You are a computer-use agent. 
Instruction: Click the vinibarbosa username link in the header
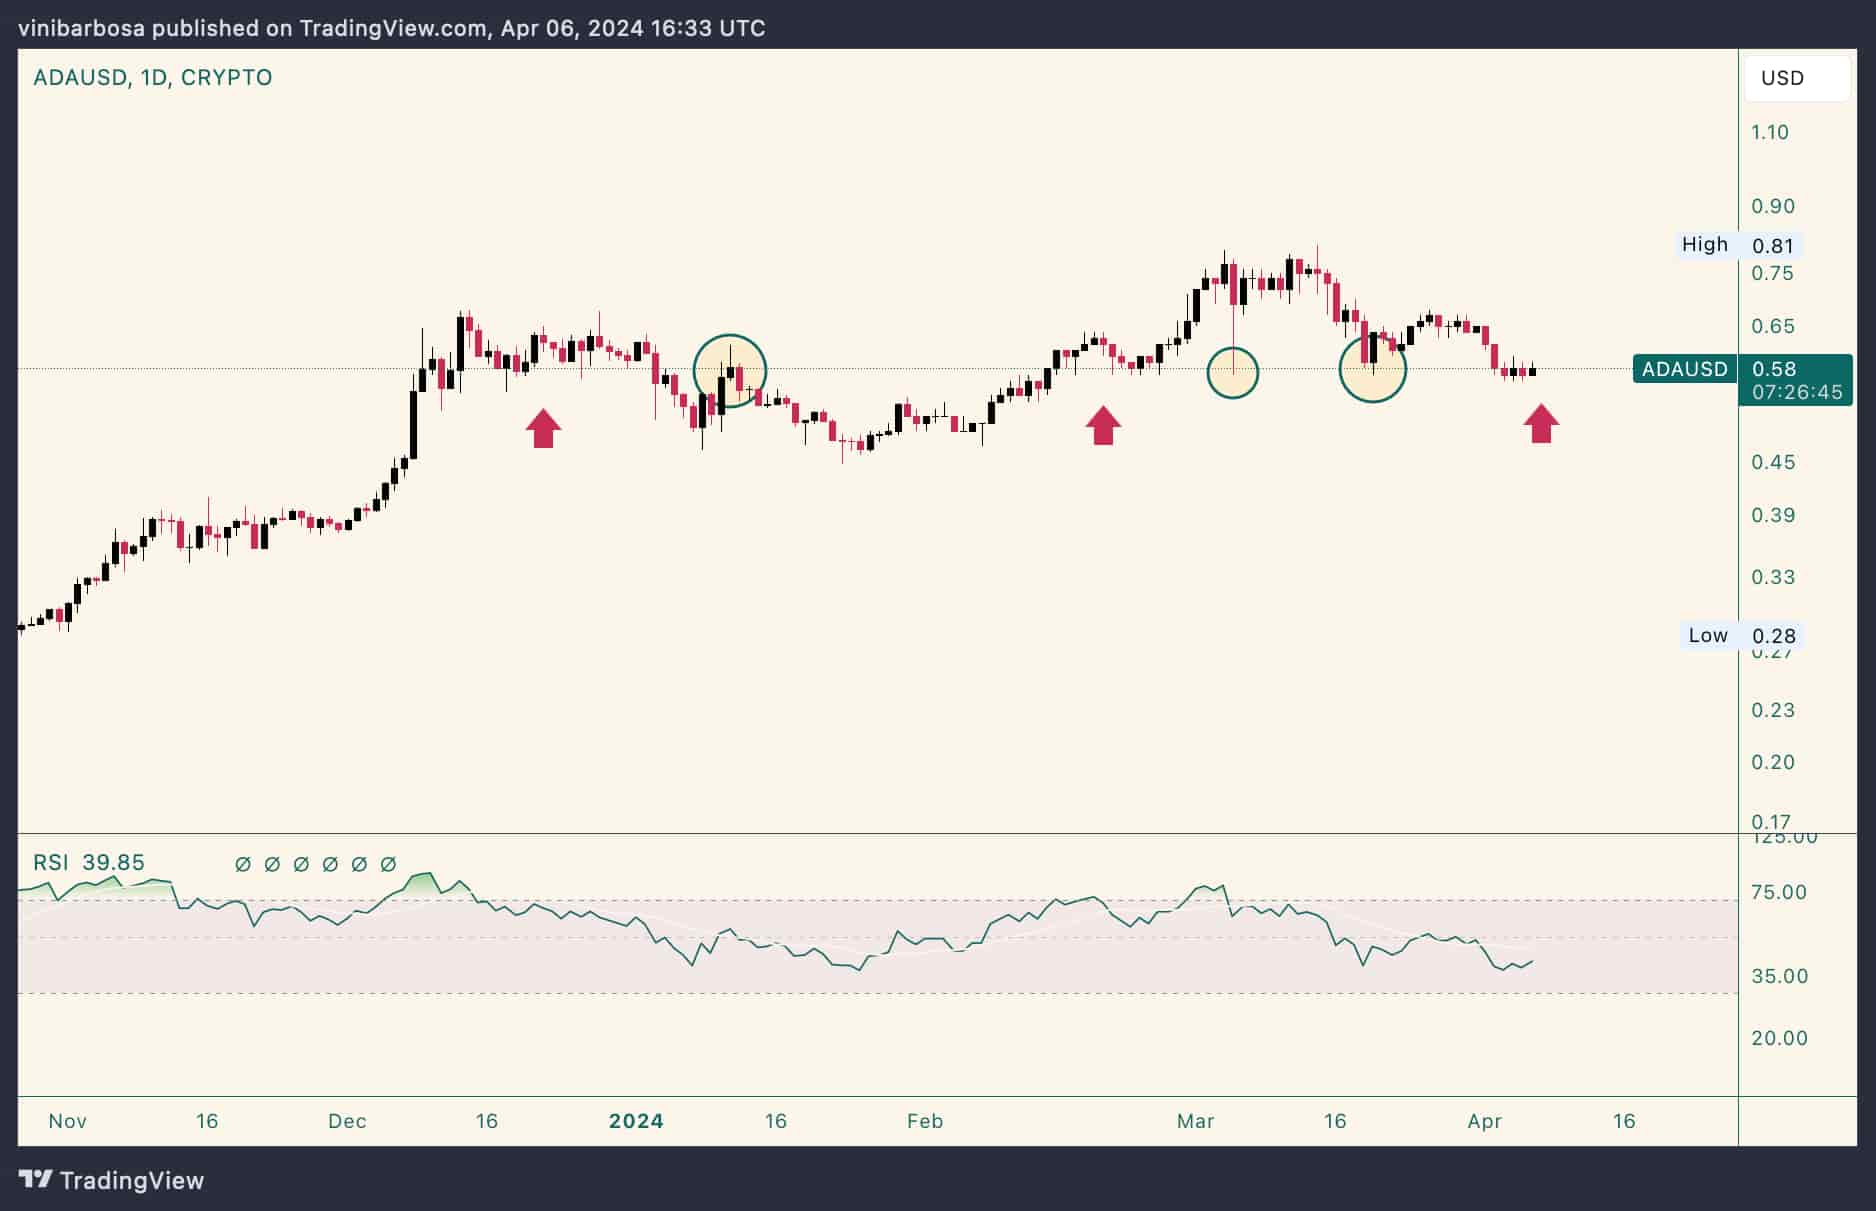76,28
